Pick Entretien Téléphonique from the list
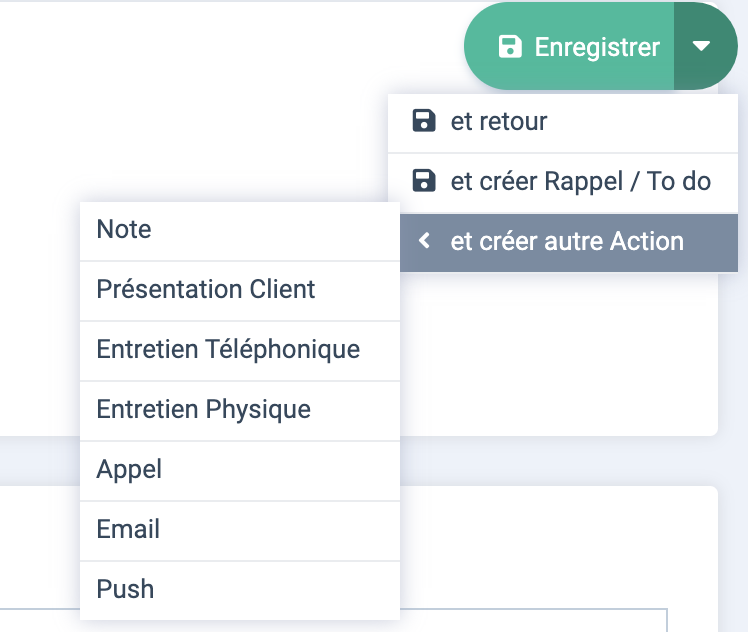This screenshot has width=748, height=632. pyautogui.click(x=239, y=351)
